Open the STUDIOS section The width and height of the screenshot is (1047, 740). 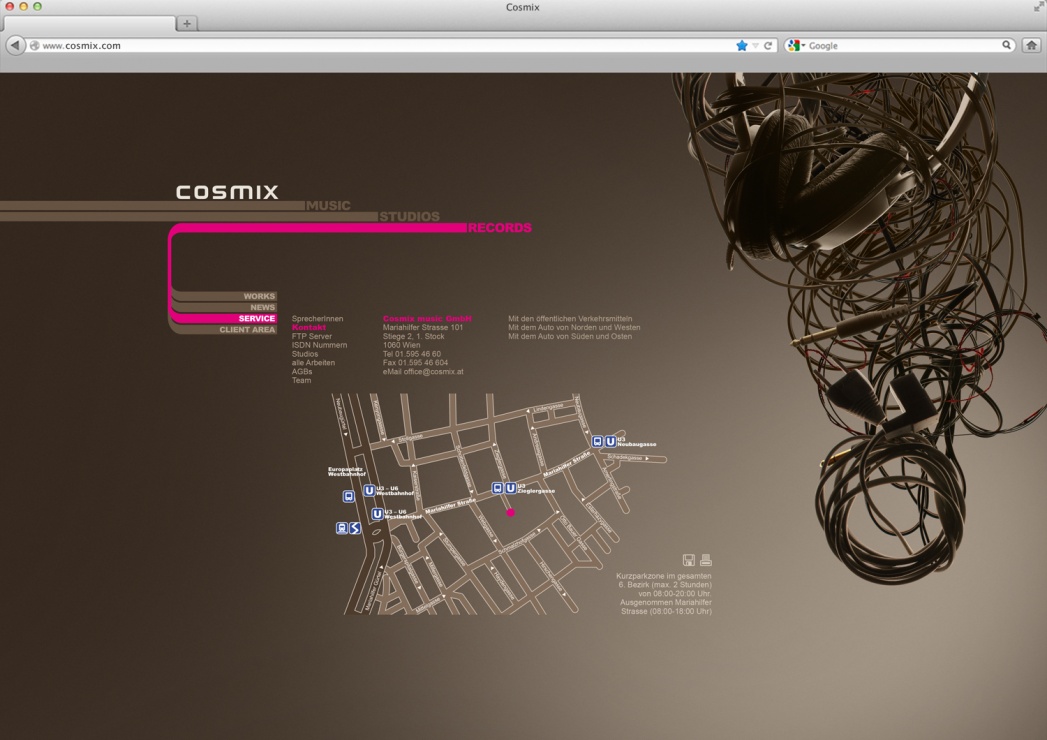point(409,216)
